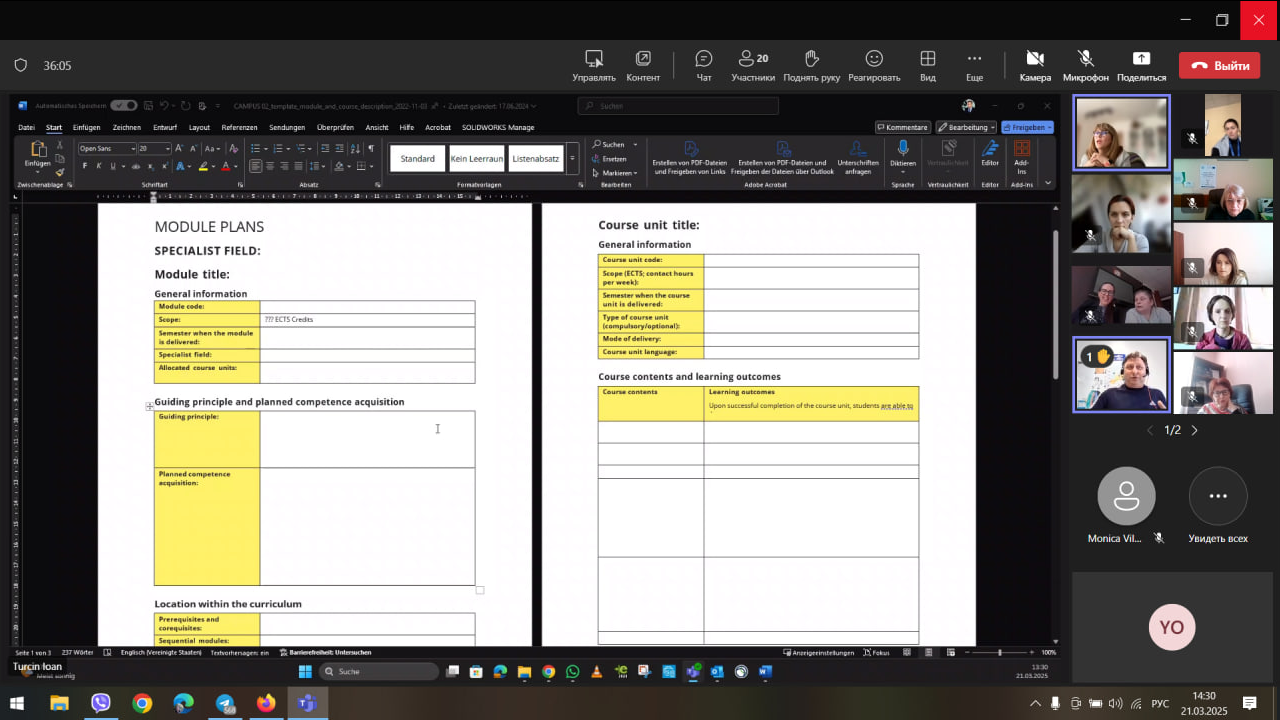Open the Еще more options menu
The image size is (1280, 720).
click(x=974, y=65)
